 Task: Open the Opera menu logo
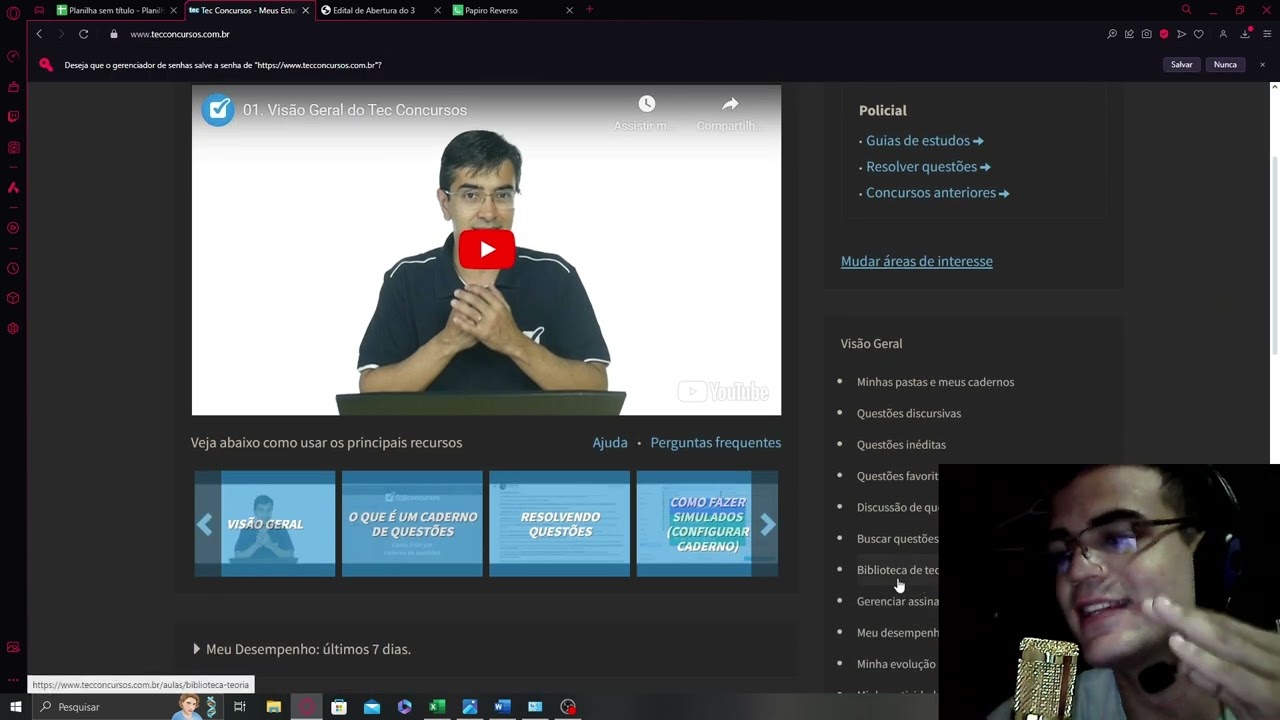pyautogui.click(x=13, y=13)
